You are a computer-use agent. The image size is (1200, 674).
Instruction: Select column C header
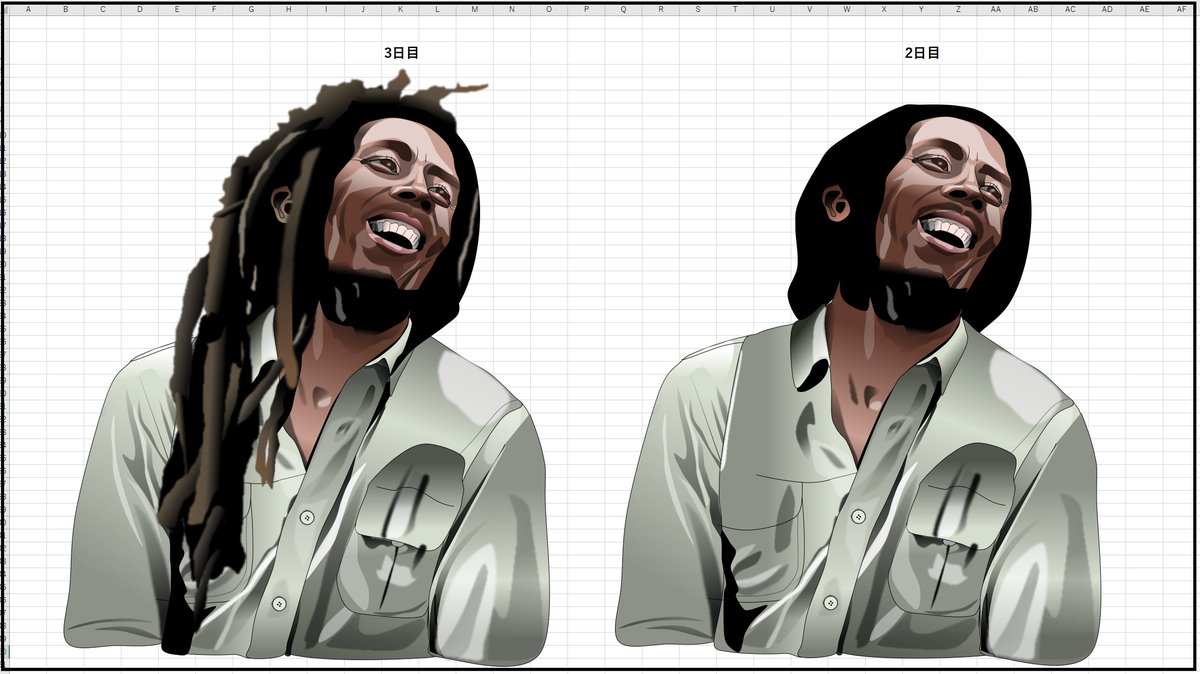coord(103,9)
